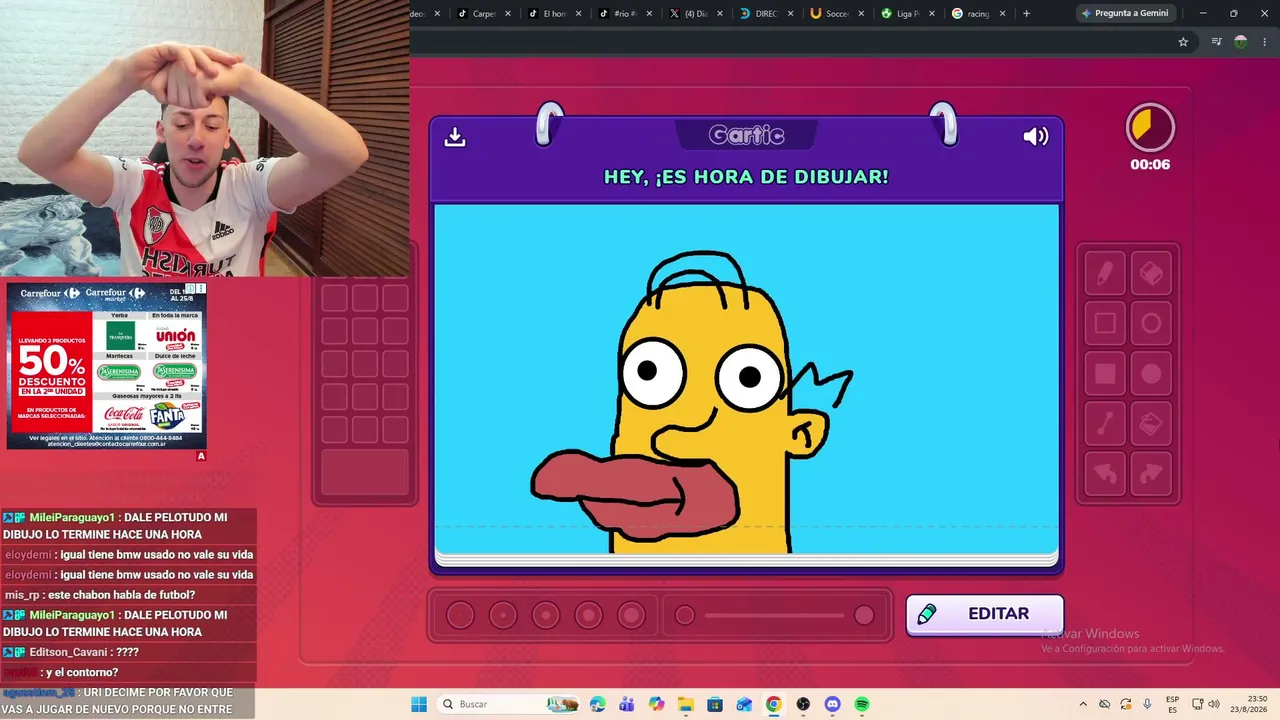Click the EDITAR button
The height and width of the screenshot is (720, 1280).
985,614
